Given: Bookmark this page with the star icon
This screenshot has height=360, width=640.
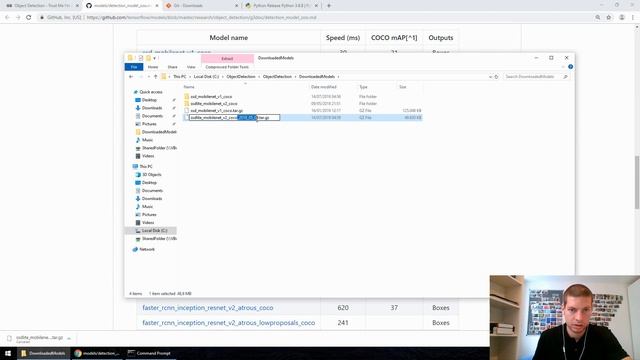Looking at the screenshot, I should pos(609,18).
